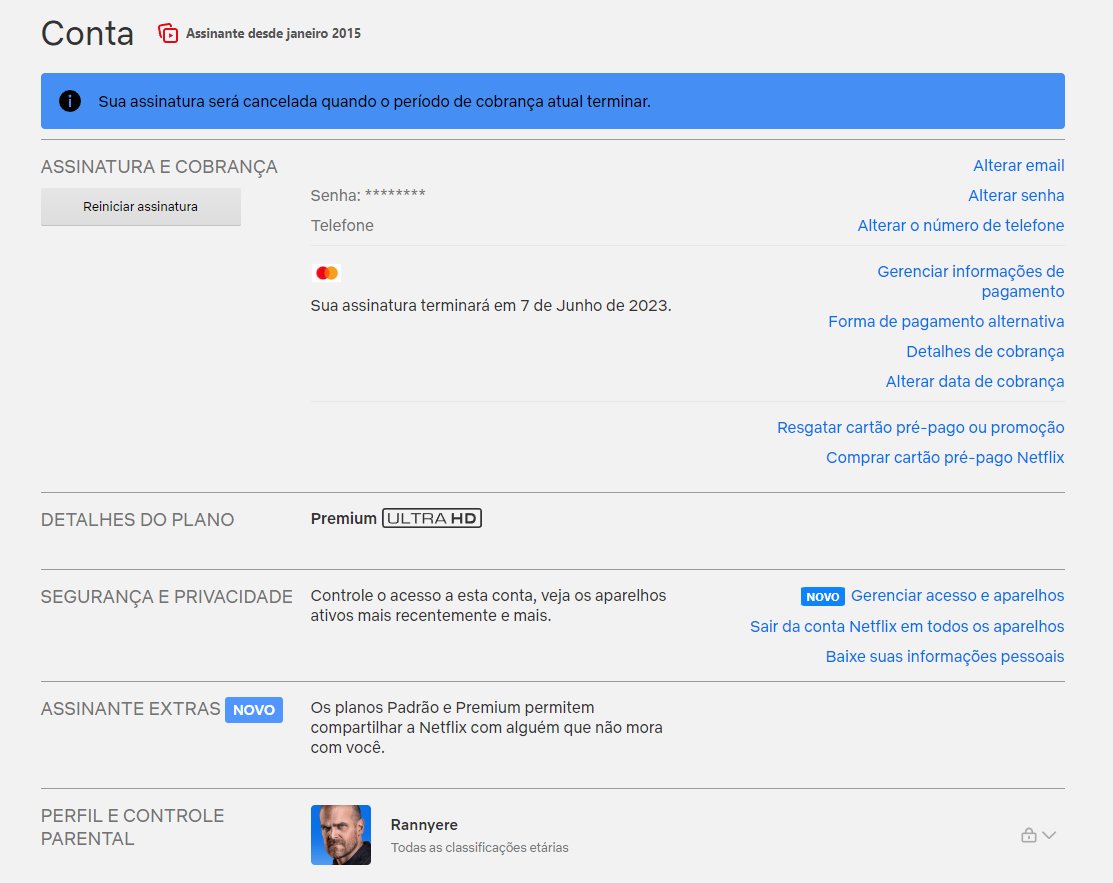This screenshot has width=1113, height=883.
Task: Click Alterar o número de telefone
Action: coord(961,225)
